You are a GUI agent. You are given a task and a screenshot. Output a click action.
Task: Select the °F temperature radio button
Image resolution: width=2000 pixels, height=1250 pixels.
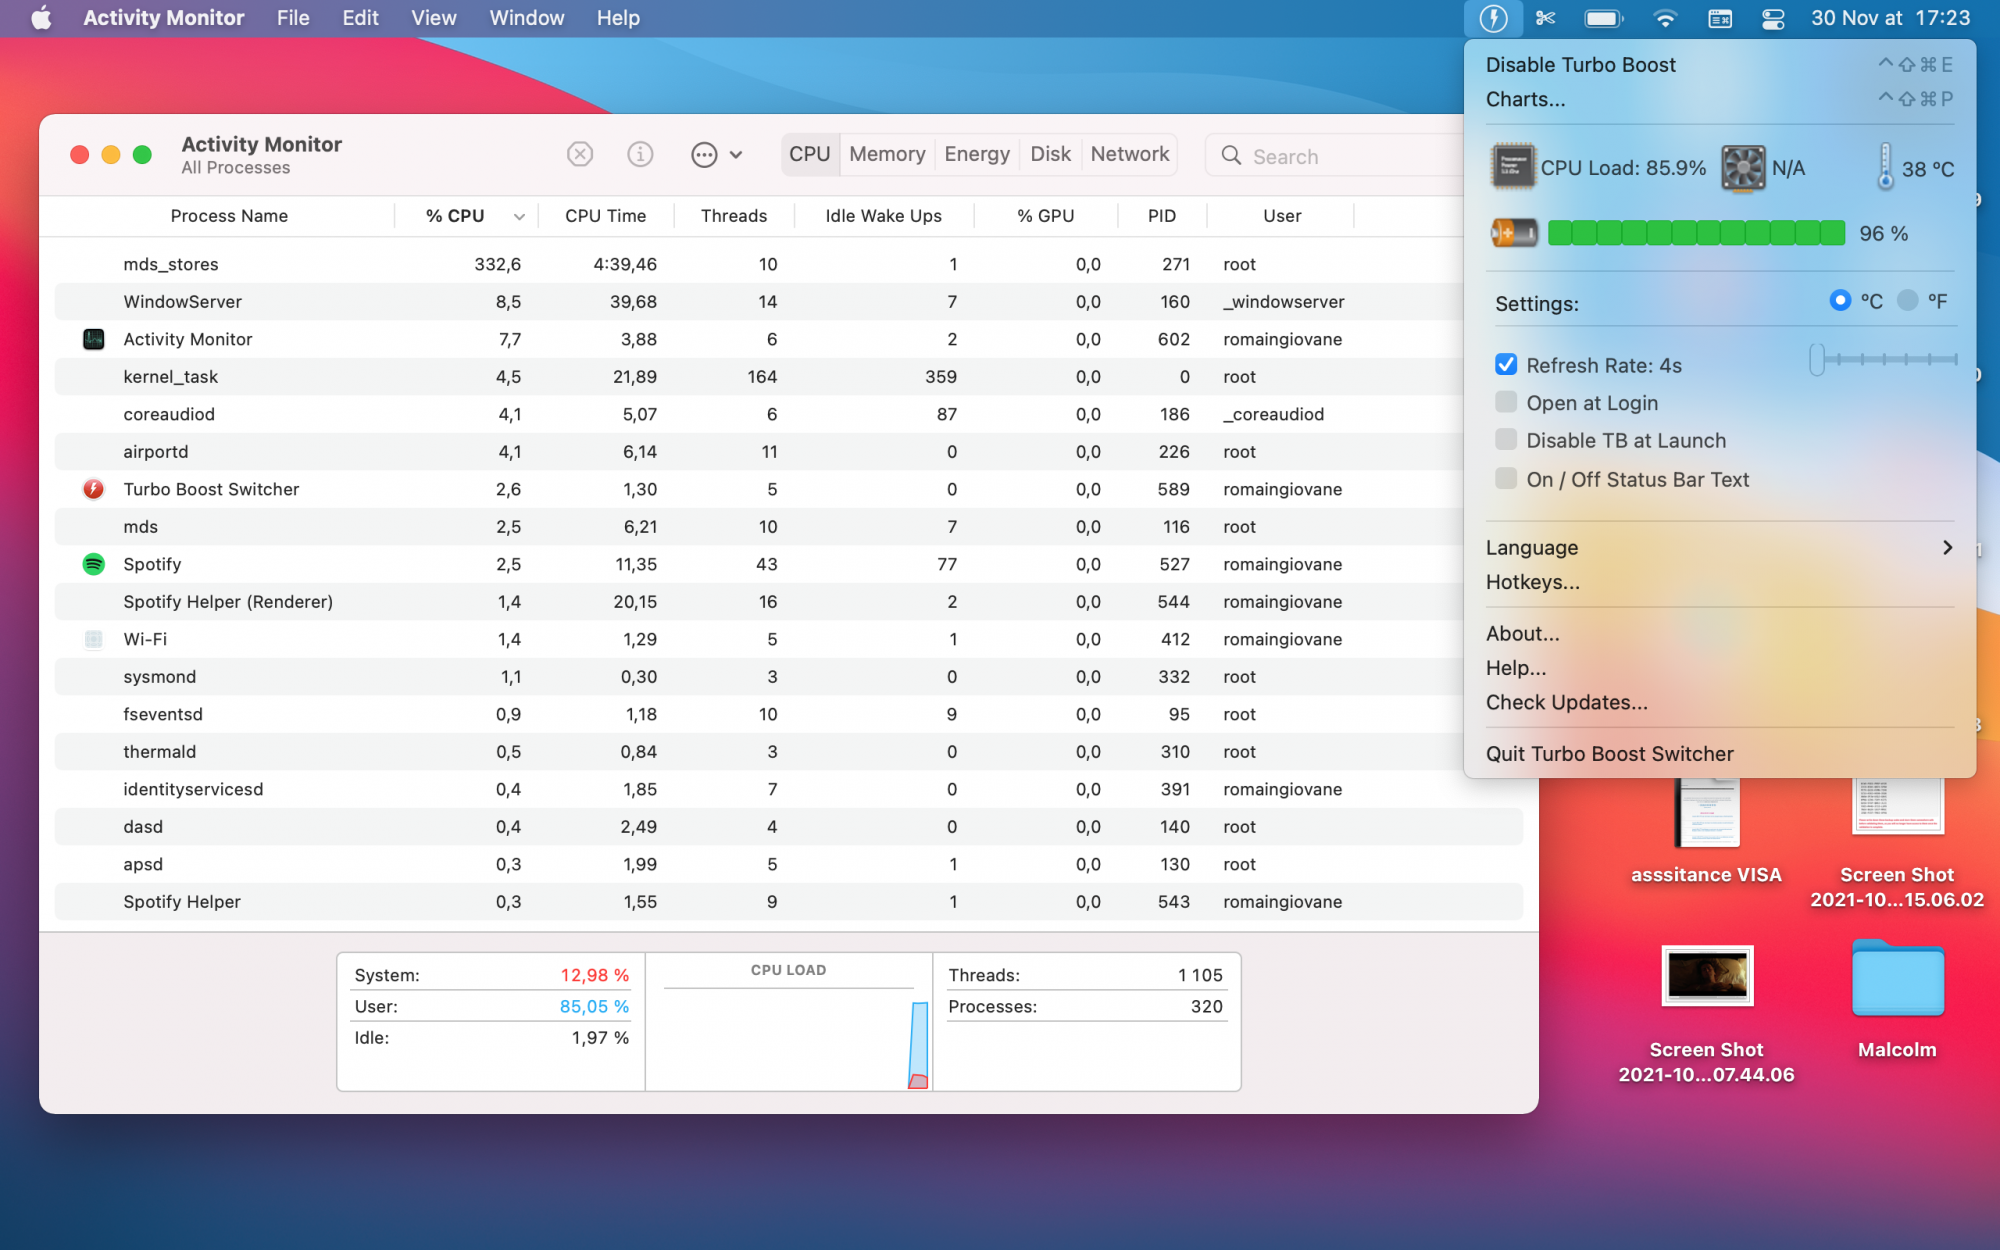point(1907,301)
